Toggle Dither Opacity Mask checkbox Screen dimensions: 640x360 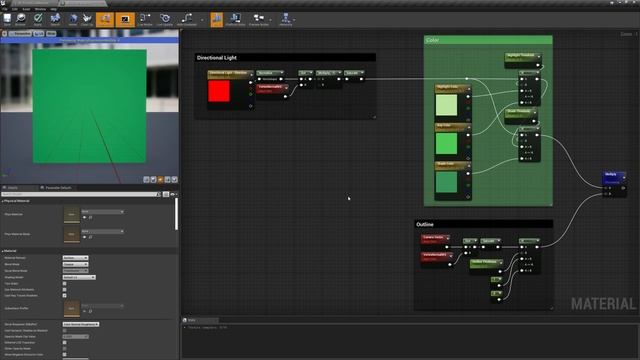(64, 349)
